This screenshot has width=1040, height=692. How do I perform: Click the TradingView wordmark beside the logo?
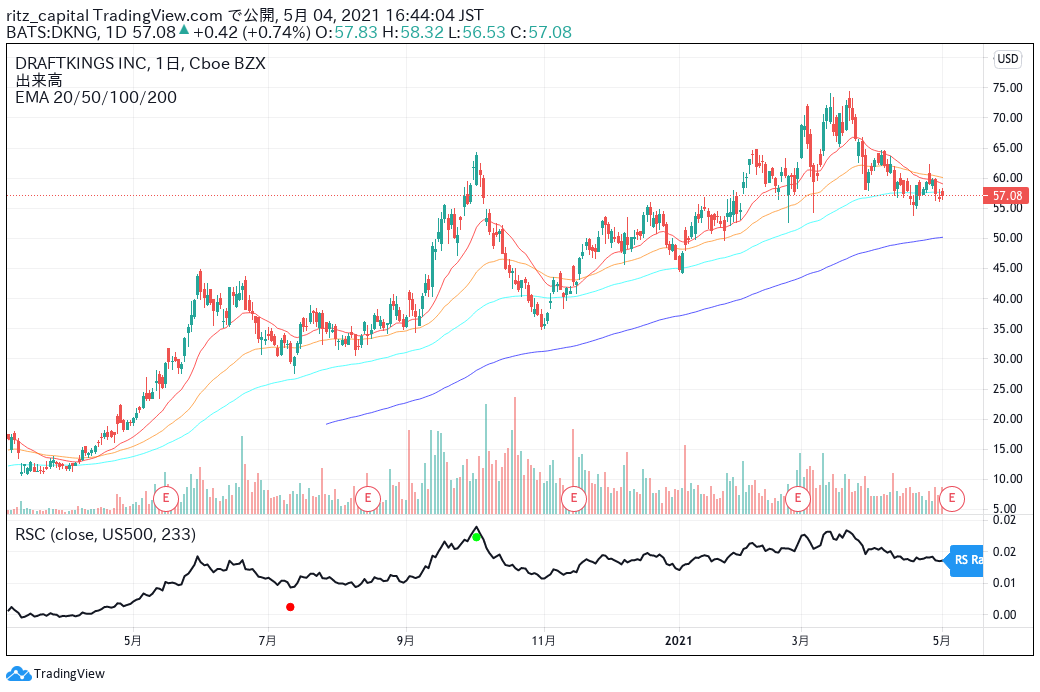point(69,674)
